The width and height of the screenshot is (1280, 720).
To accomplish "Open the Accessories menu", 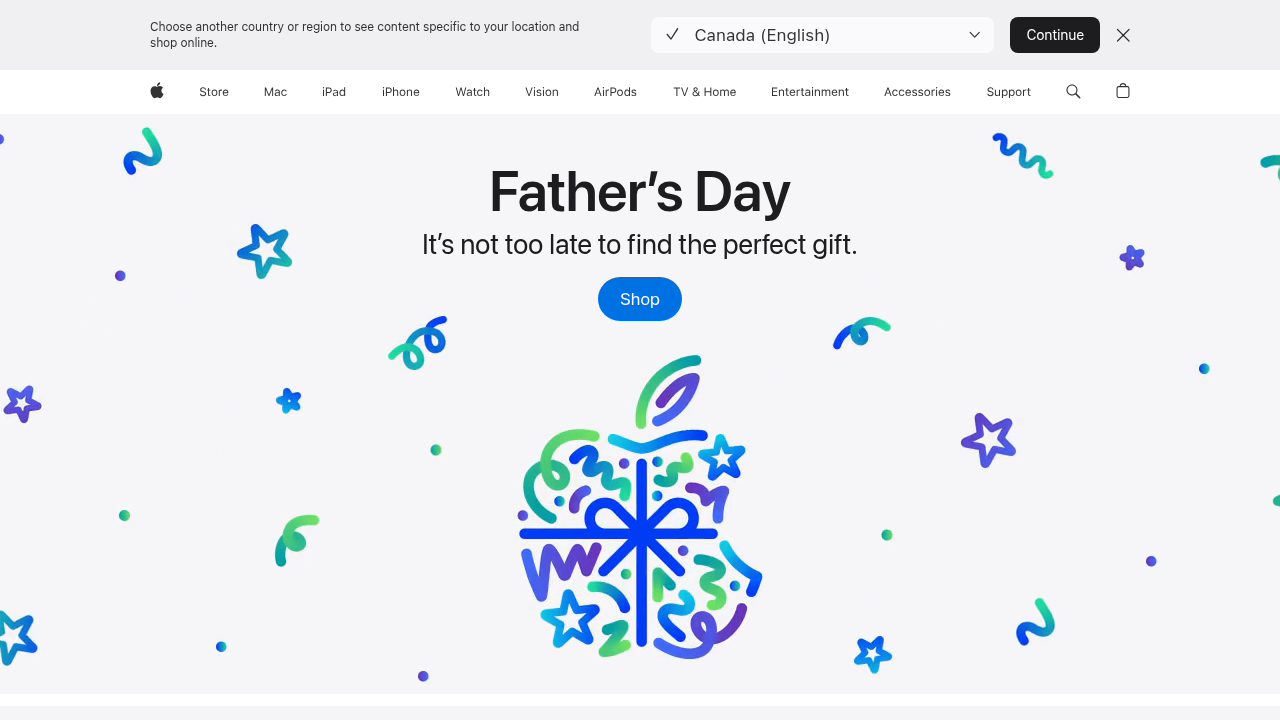I will point(917,92).
